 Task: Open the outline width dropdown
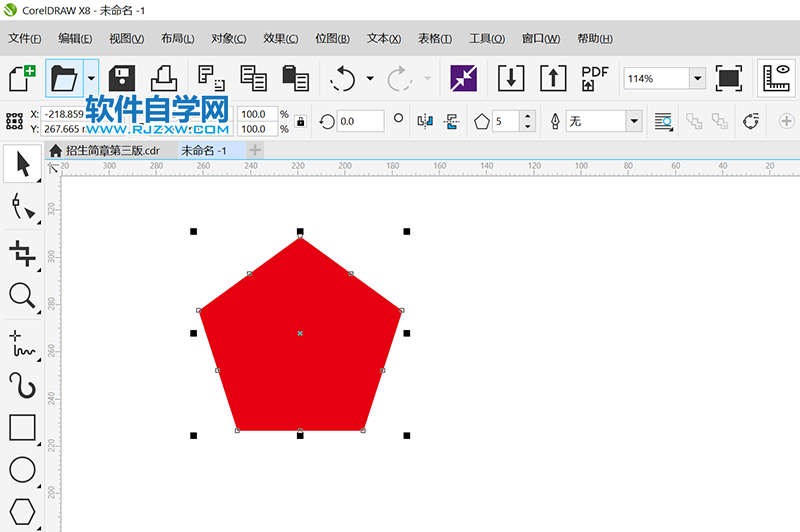pos(633,121)
